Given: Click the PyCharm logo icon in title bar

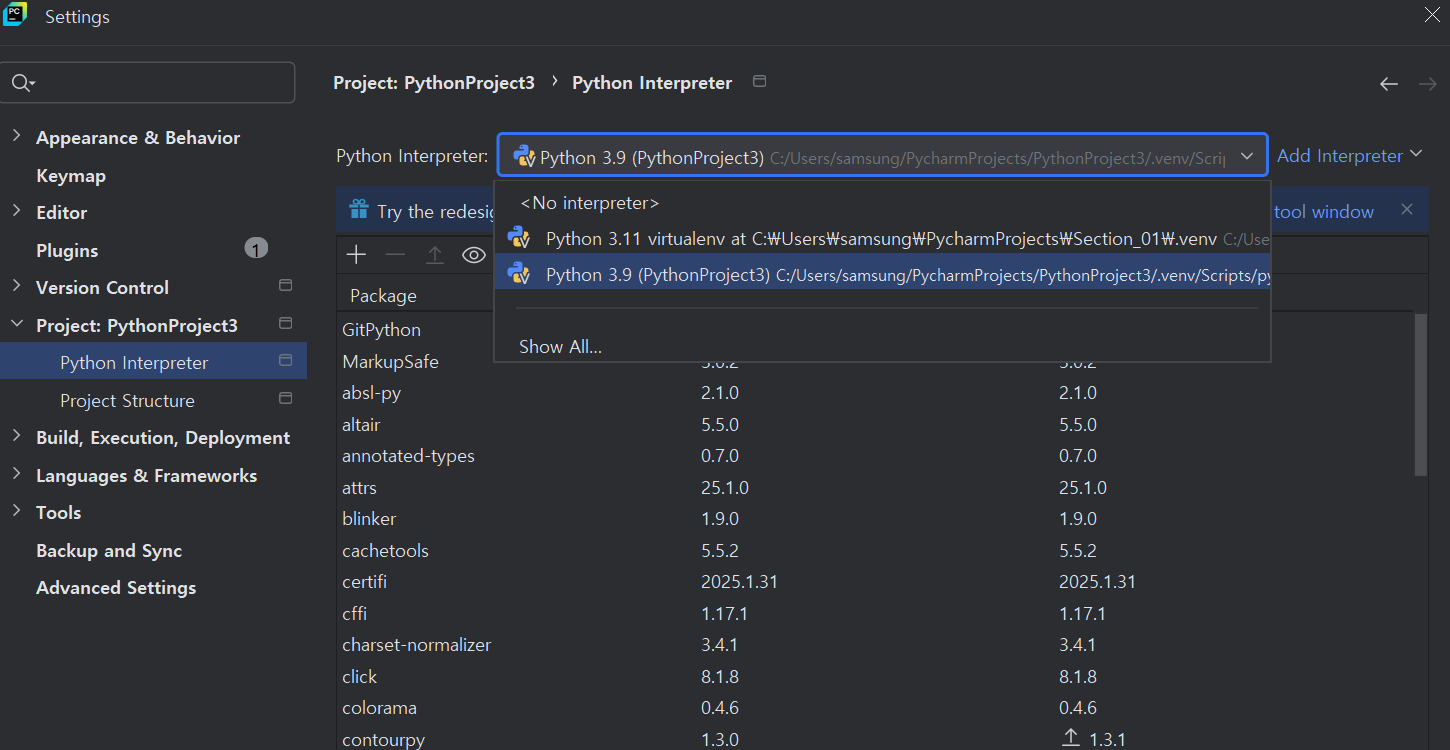Looking at the screenshot, I should [15, 15].
